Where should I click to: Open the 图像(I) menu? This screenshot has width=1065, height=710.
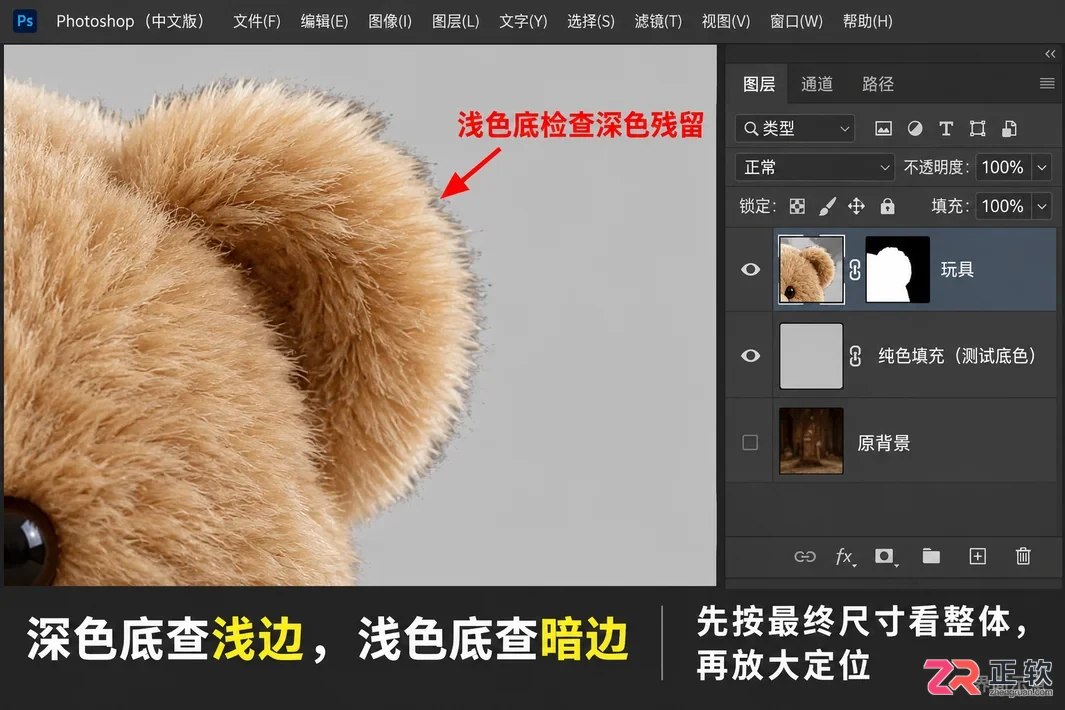coord(390,22)
